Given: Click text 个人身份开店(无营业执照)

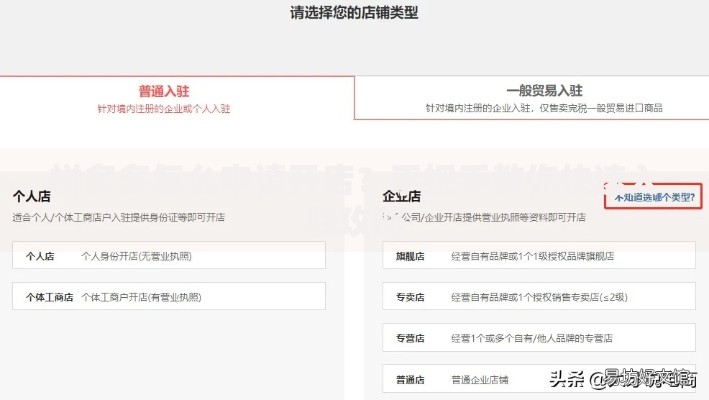Looking at the screenshot, I should pyautogui.click(x=136, y=256).
